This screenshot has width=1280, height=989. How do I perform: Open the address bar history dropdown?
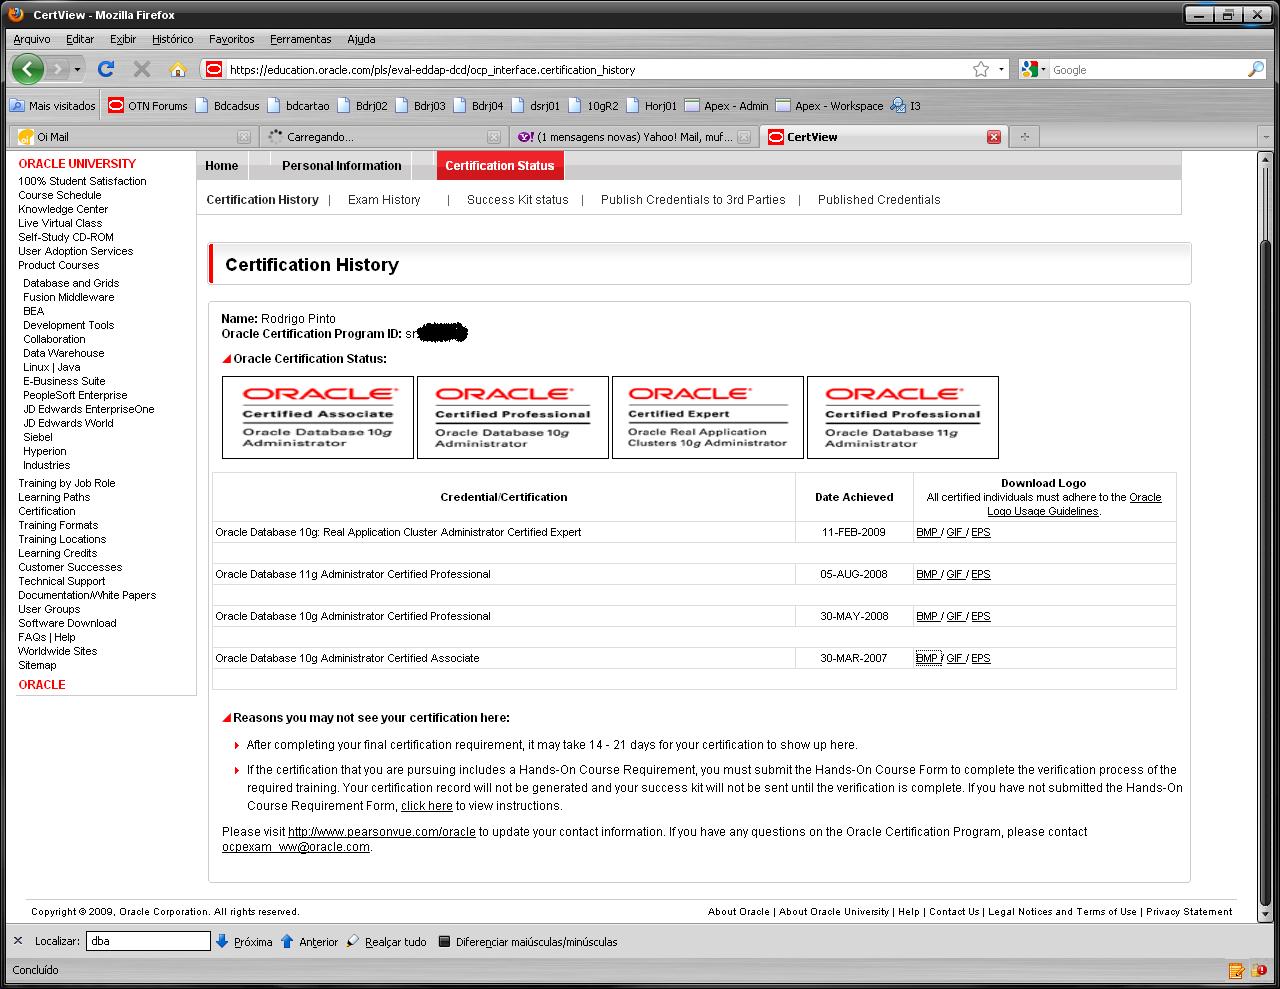pyautogui.click(x=1001, y=69)
